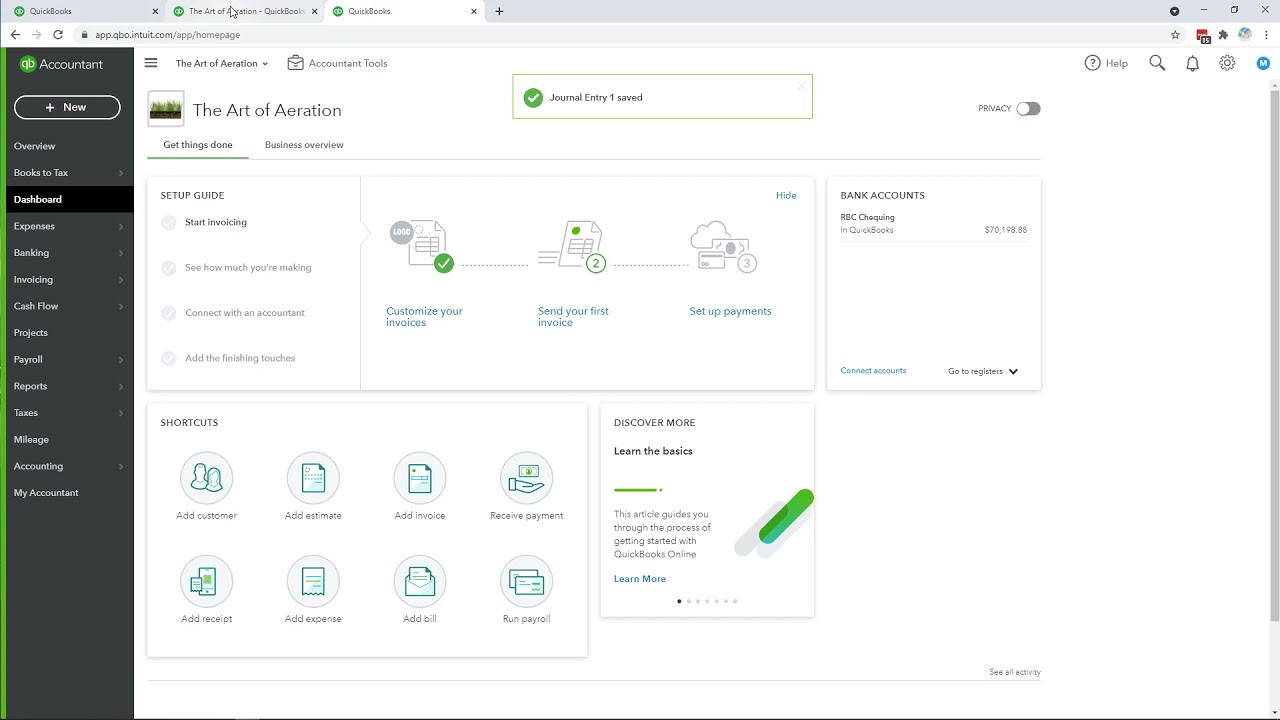This screenshot has width=1280, height=720.
Task: Click the browser back arrow
Action: 15,35
